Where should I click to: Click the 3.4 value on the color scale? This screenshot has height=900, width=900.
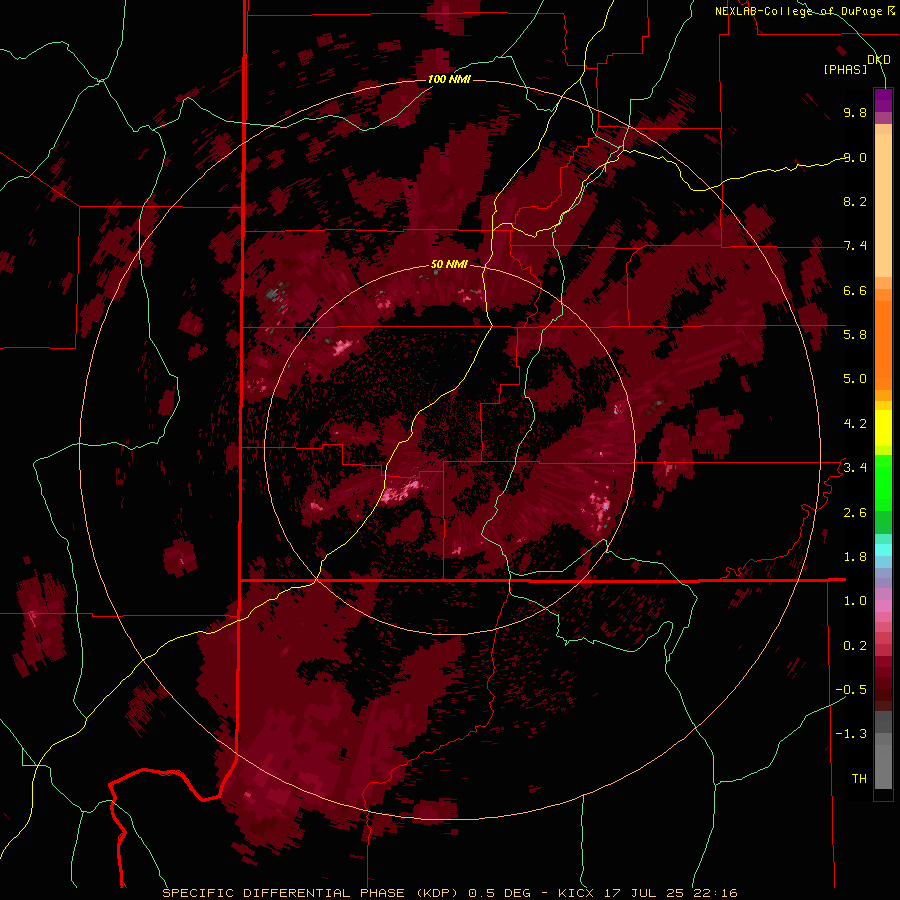[x=855, y=468]
